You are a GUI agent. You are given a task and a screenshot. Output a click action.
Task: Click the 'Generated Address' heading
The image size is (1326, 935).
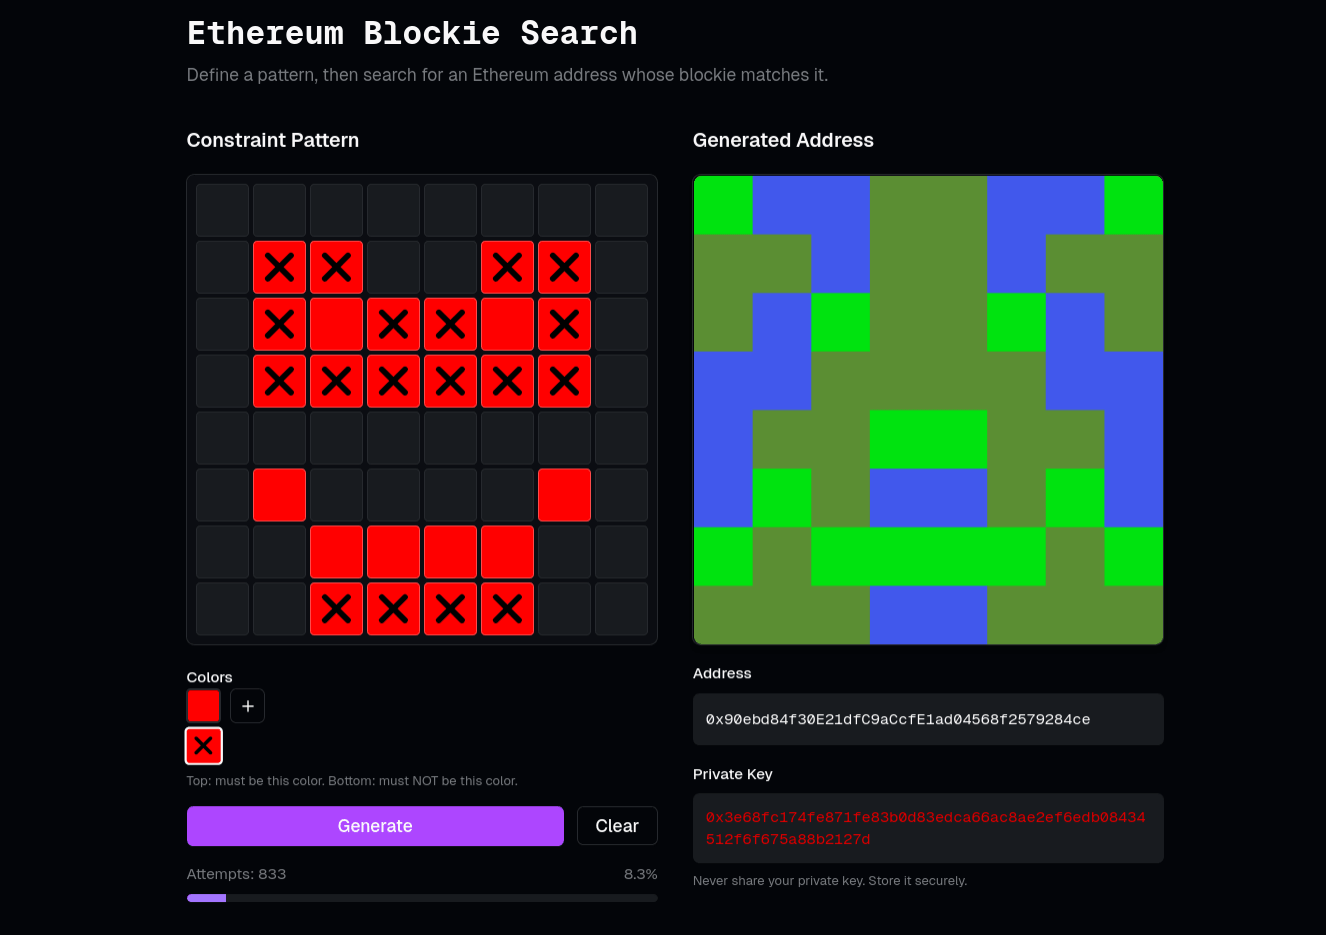click(783, 140)
